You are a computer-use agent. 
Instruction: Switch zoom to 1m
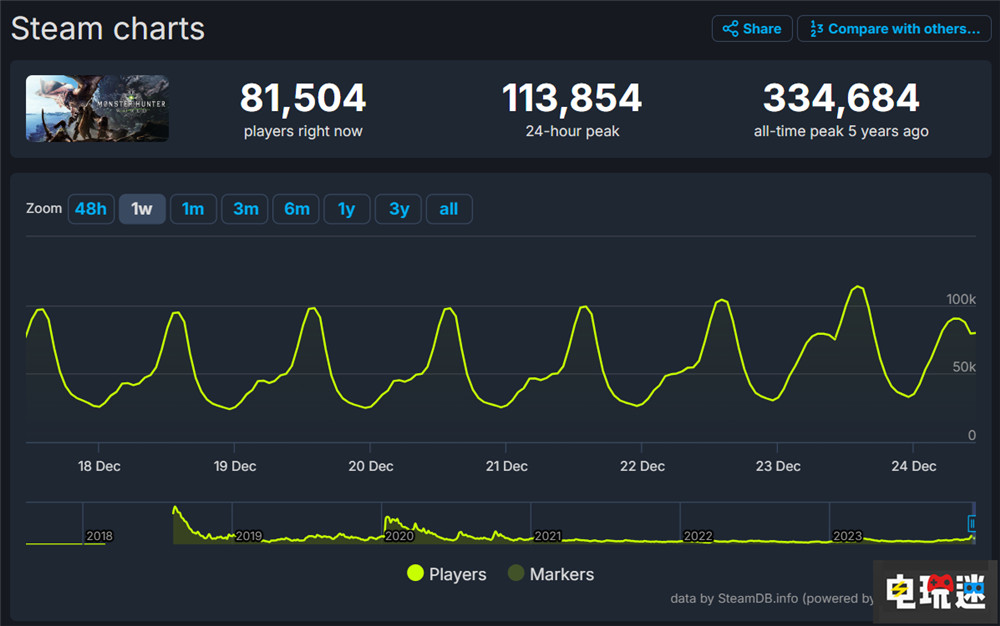[193, 209]
